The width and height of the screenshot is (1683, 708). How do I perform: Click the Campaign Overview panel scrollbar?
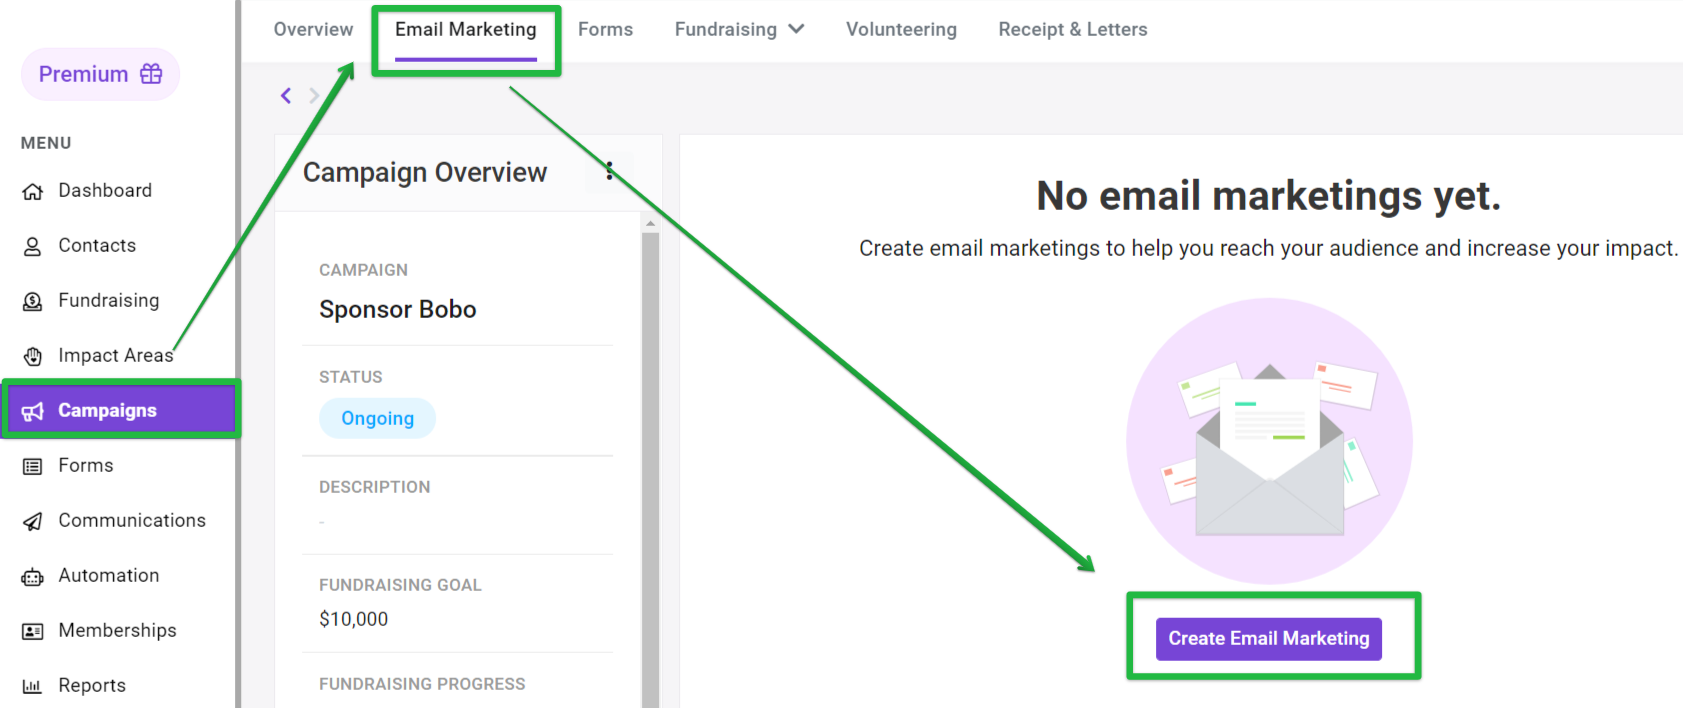(650, 460)
